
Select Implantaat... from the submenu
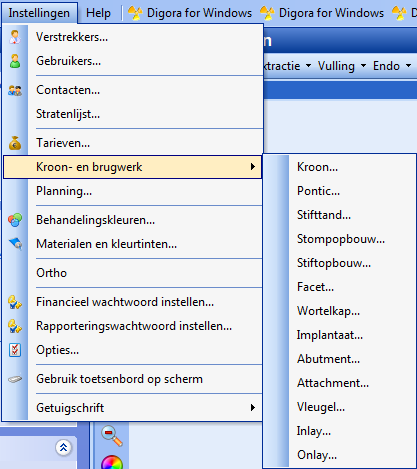coord(330,335)
